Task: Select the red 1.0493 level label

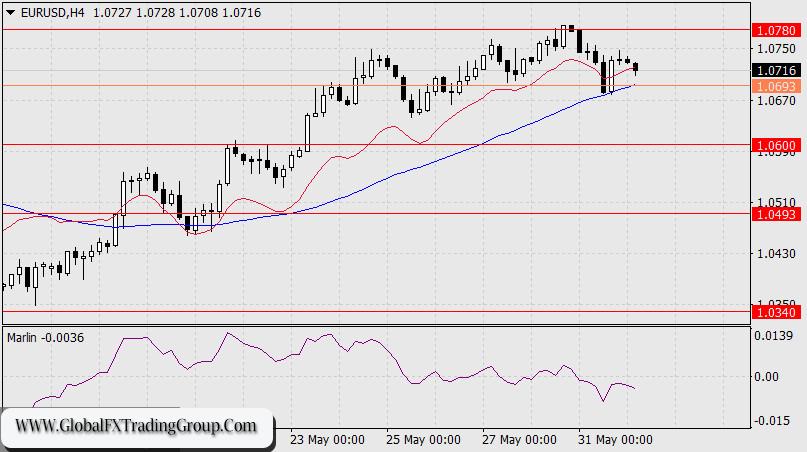Action: tap(777, 214)
